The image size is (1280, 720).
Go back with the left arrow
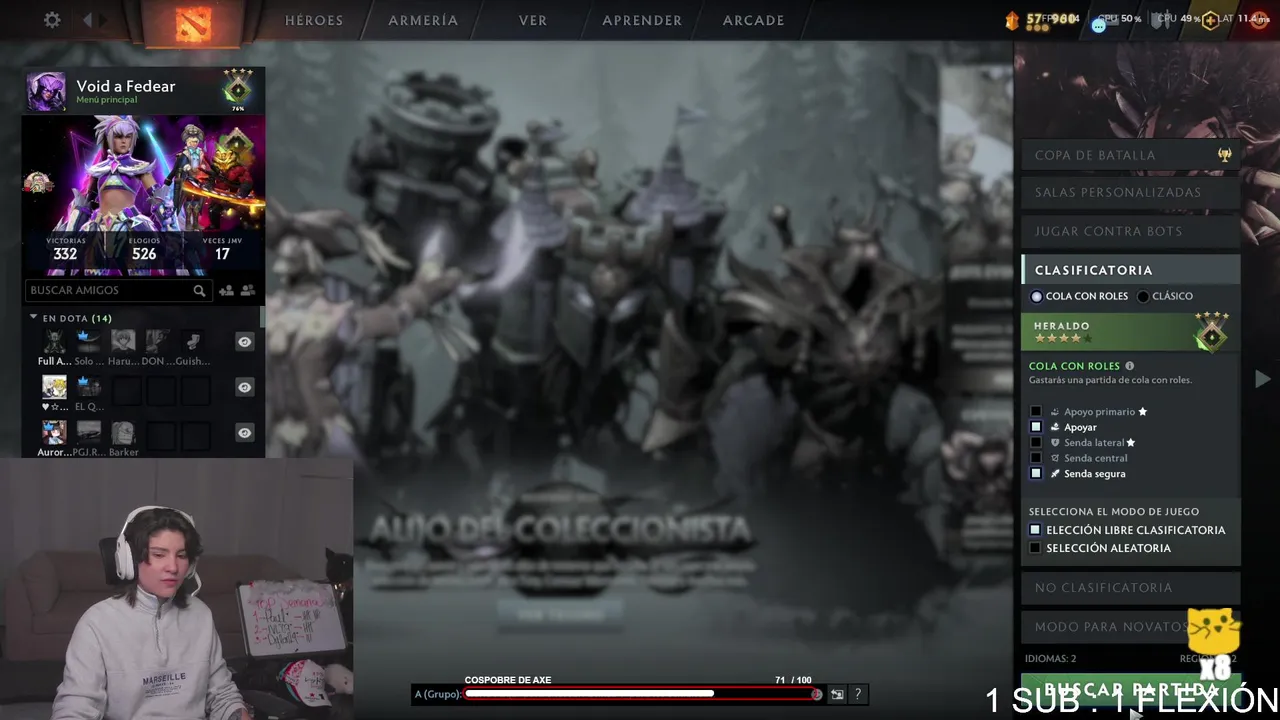point(88,20)
